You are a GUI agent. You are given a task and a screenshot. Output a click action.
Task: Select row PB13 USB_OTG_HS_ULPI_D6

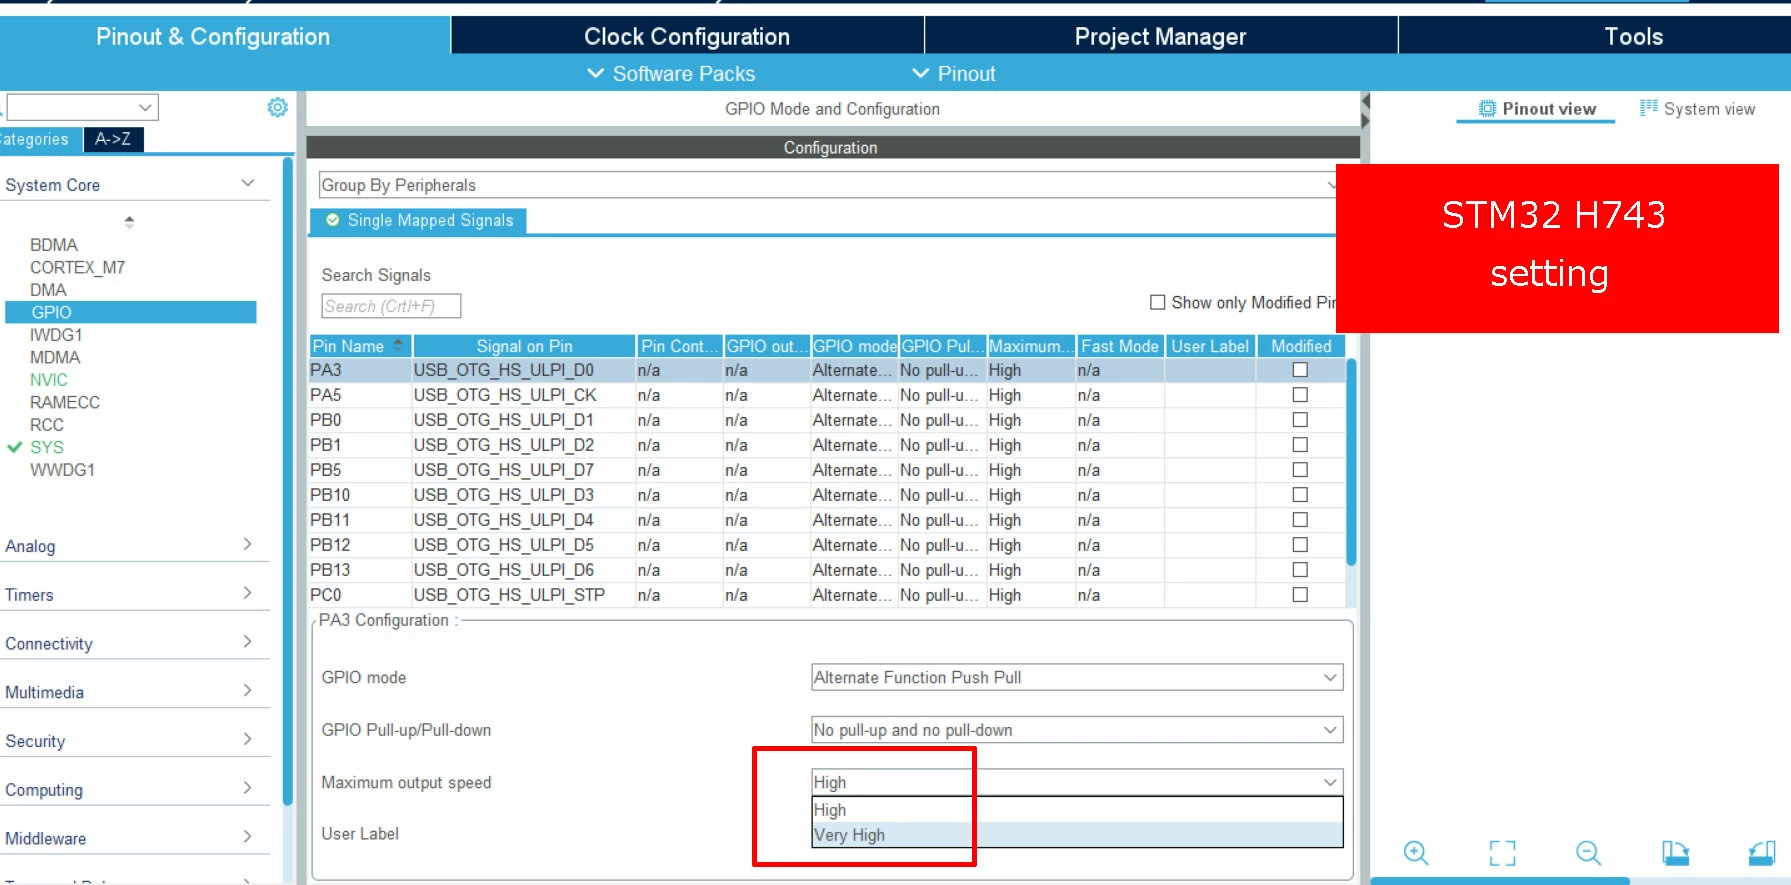click(x=827, y=570)
